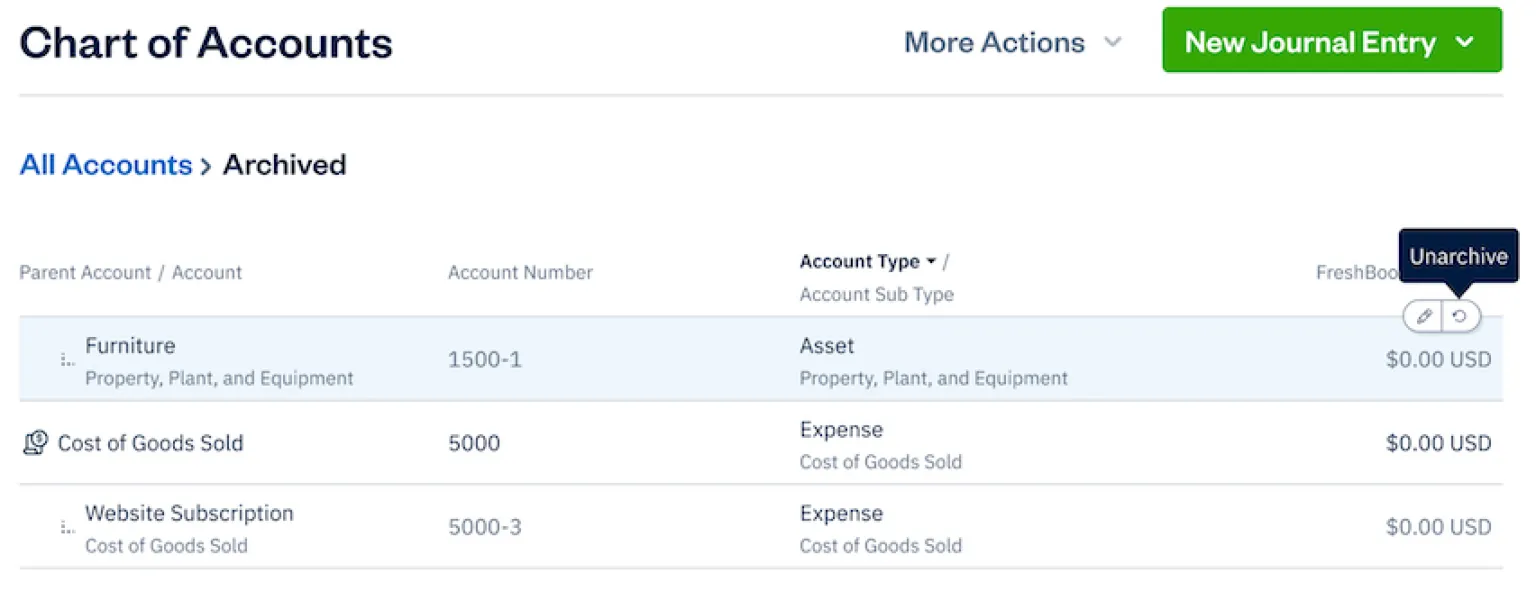
Task: Click the Unarchive icon for Furniture
Action: 1461,316
